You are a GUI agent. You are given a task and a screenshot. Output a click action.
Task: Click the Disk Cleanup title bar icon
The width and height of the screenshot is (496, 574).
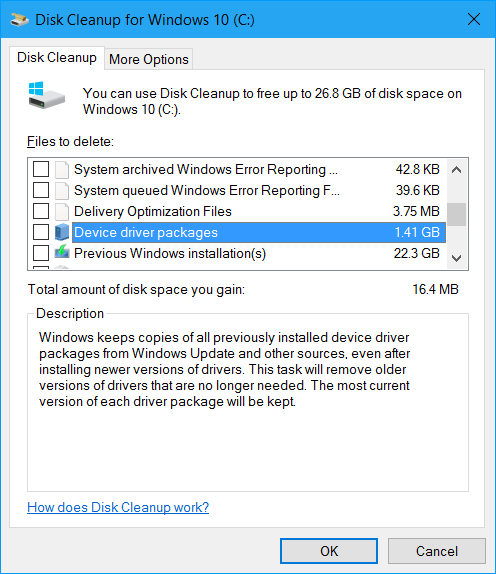[x=19, y=19]
